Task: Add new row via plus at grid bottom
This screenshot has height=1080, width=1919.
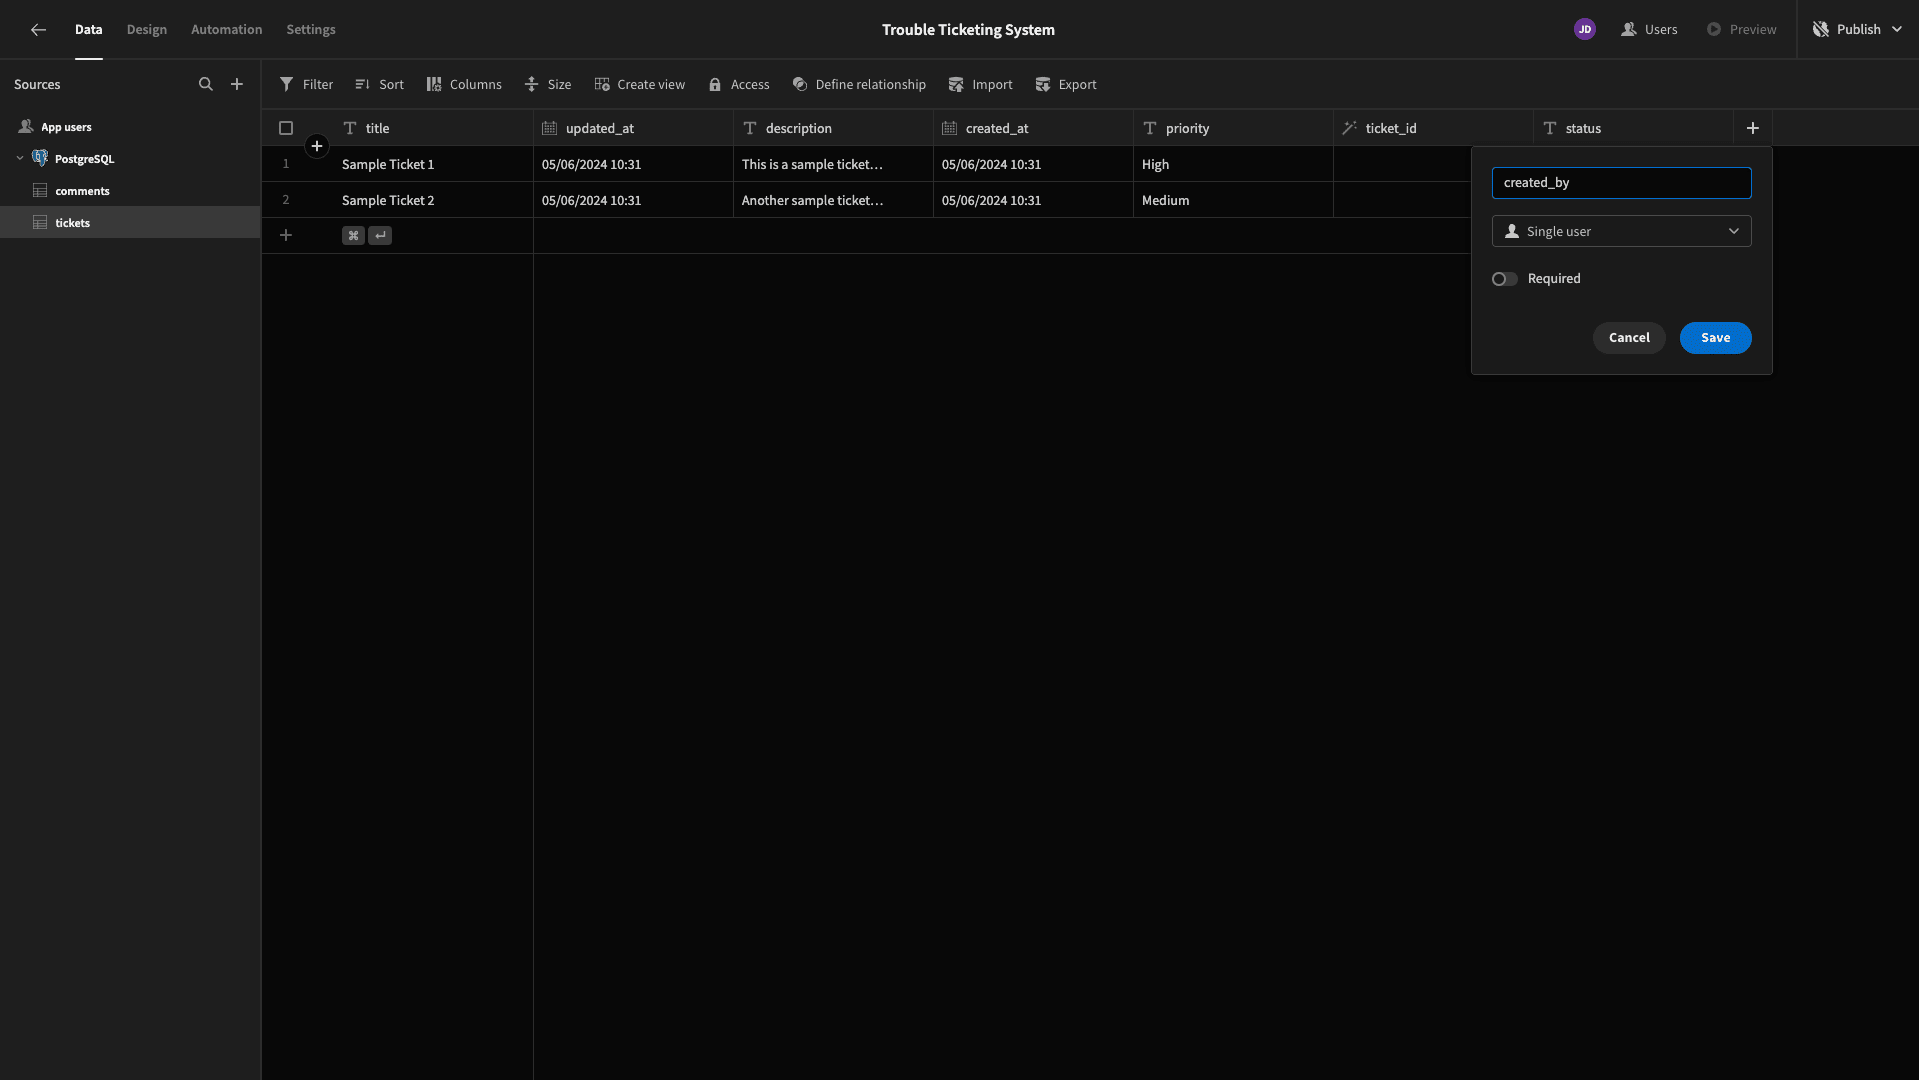Action: (x=286, y=236)
